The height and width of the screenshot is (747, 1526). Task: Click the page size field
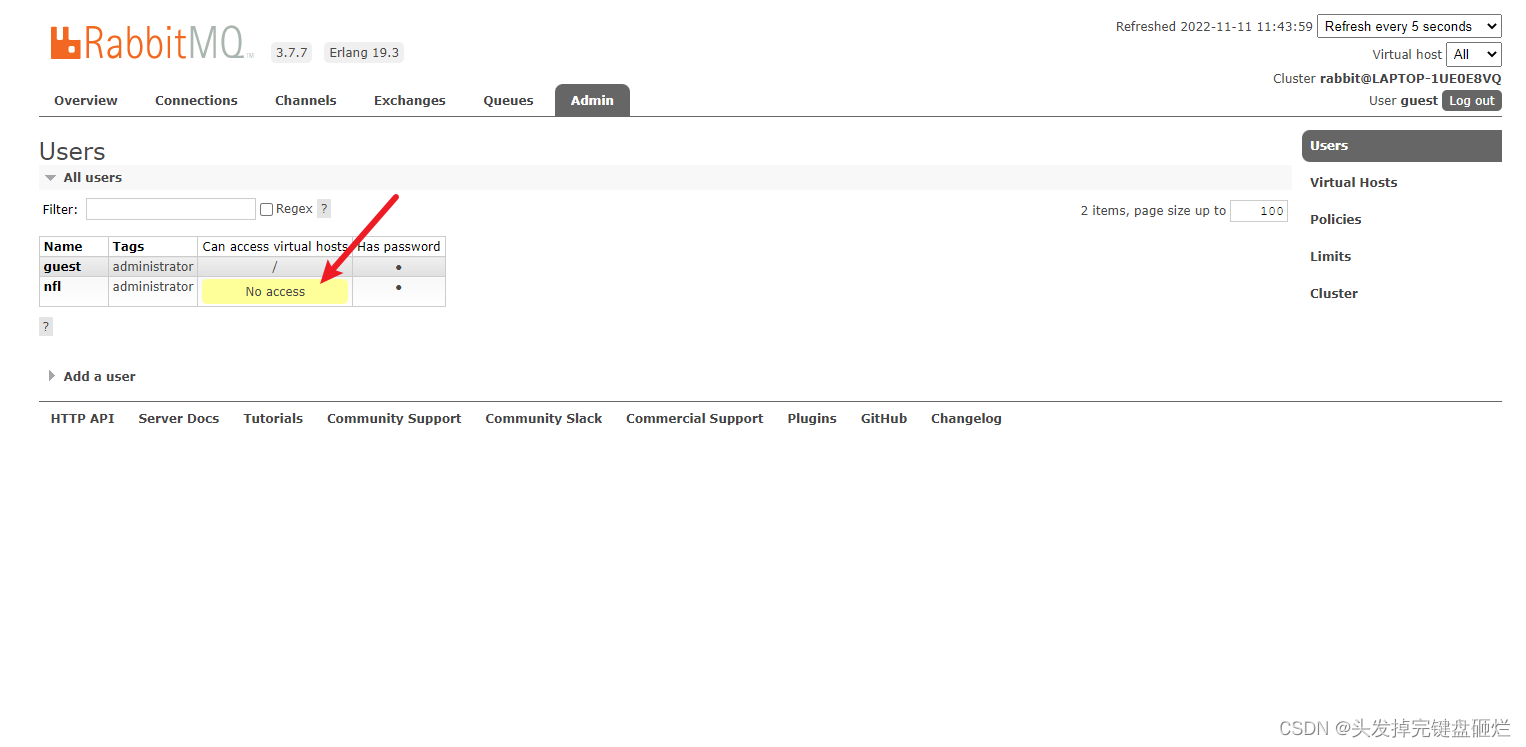pos(1259,211)
